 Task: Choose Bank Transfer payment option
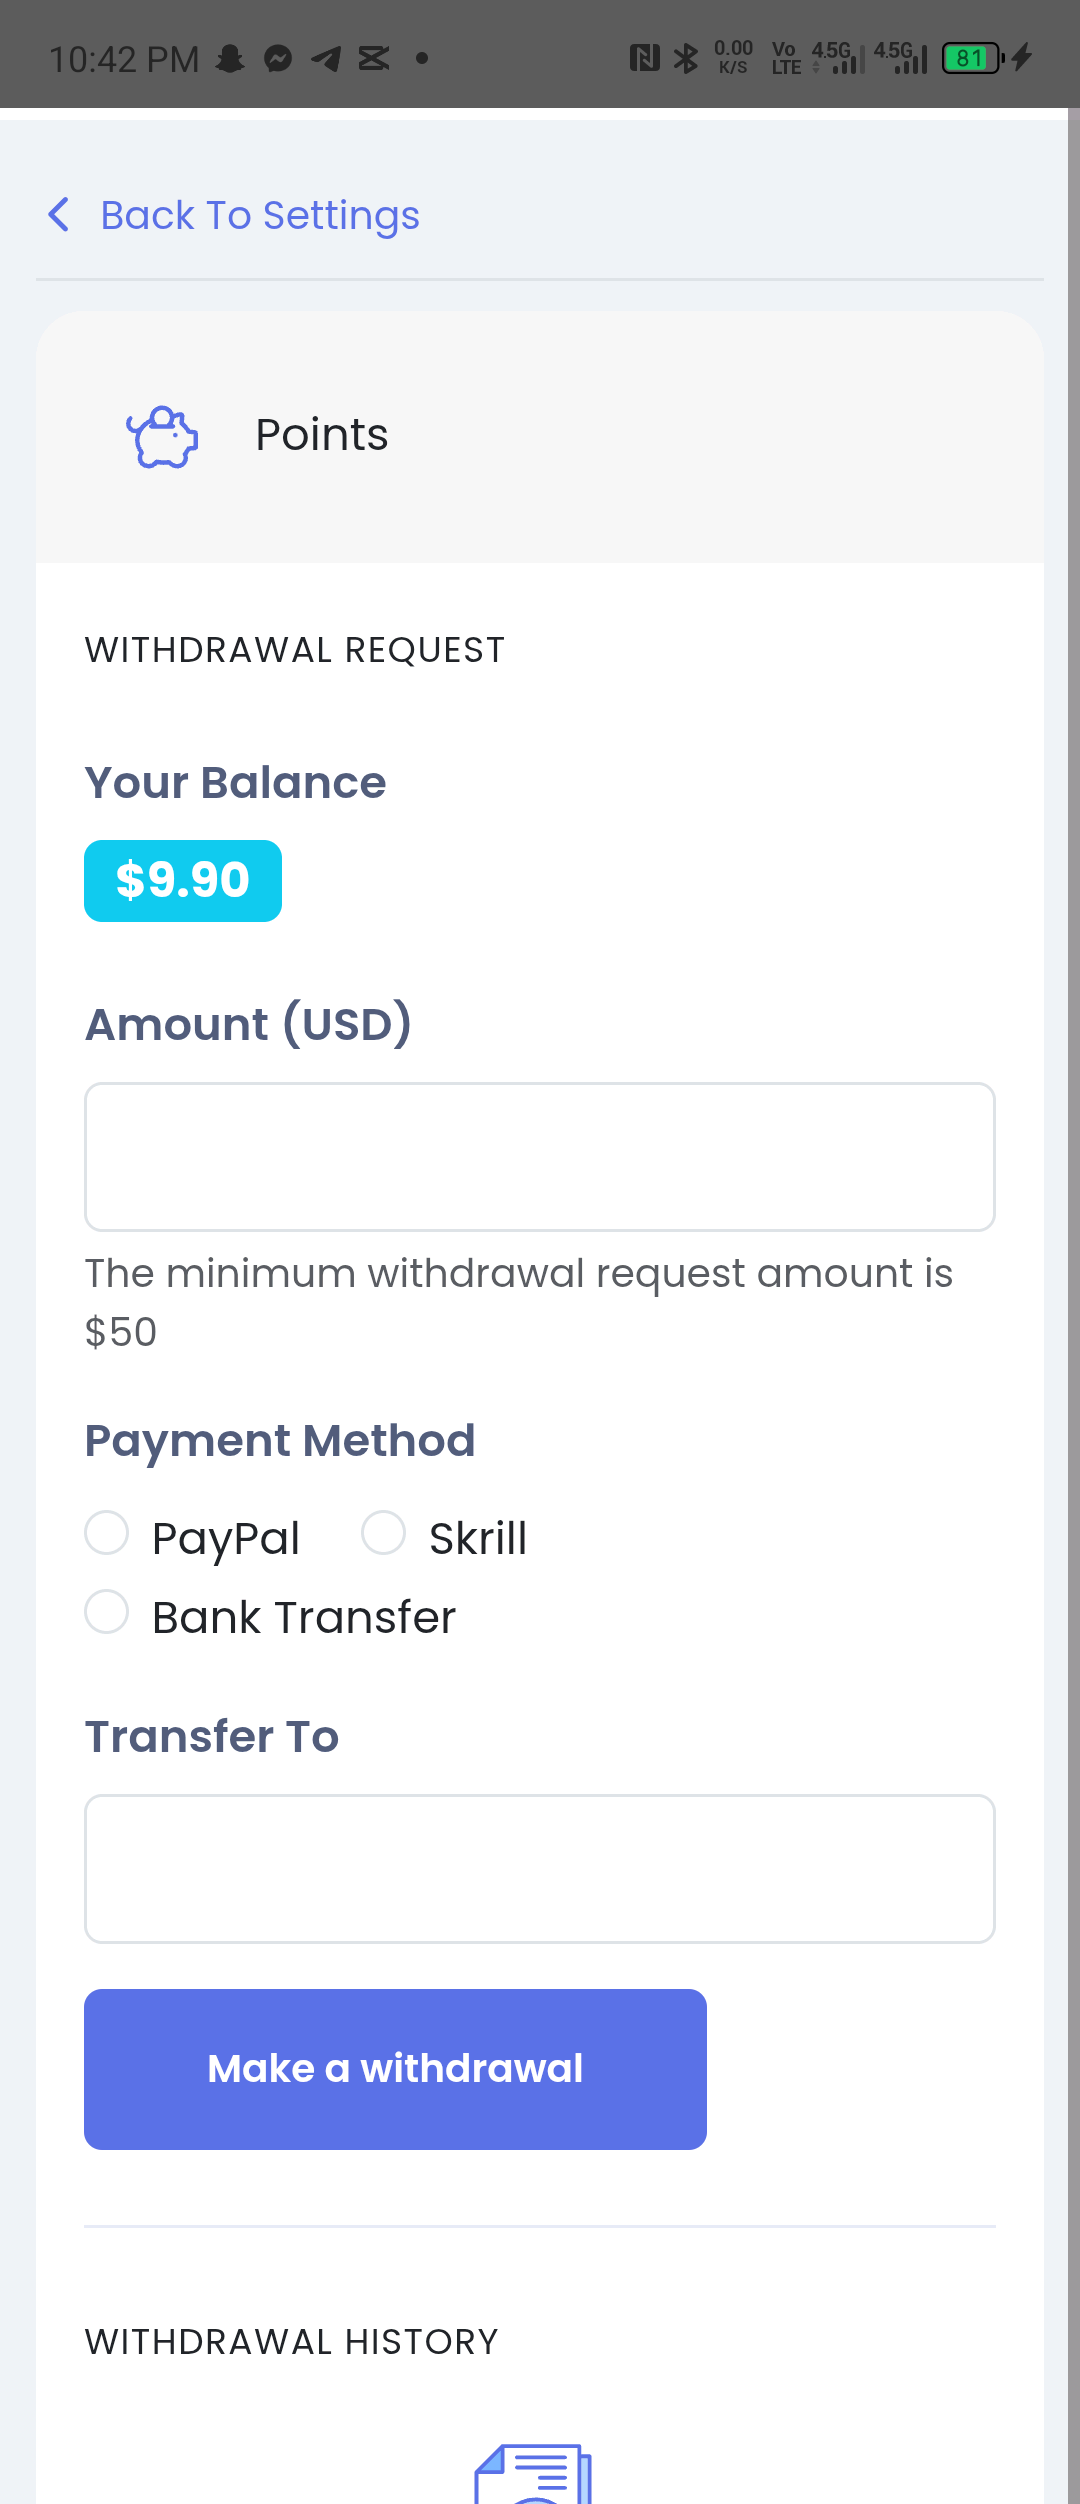pyautogui.click(x=107, y=1612)
